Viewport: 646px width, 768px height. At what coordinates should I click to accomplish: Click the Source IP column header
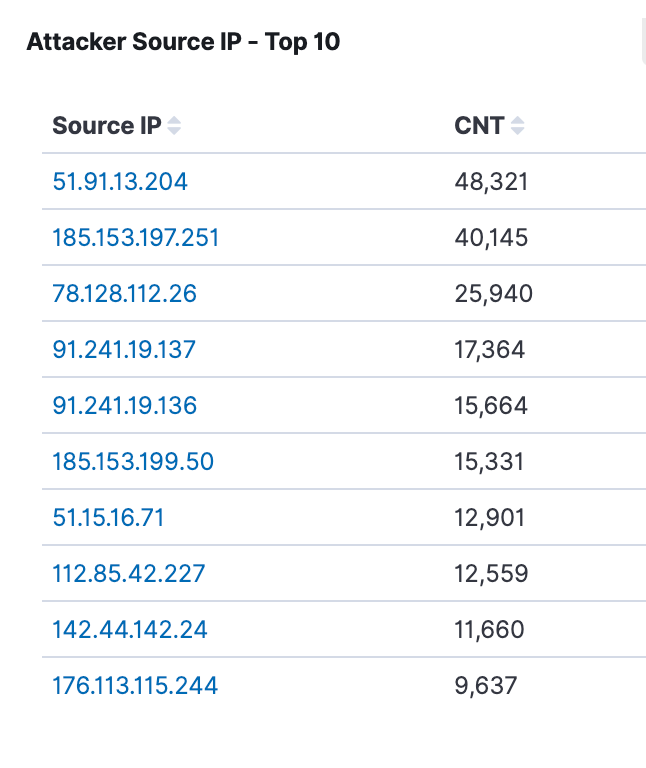point(107,126)
